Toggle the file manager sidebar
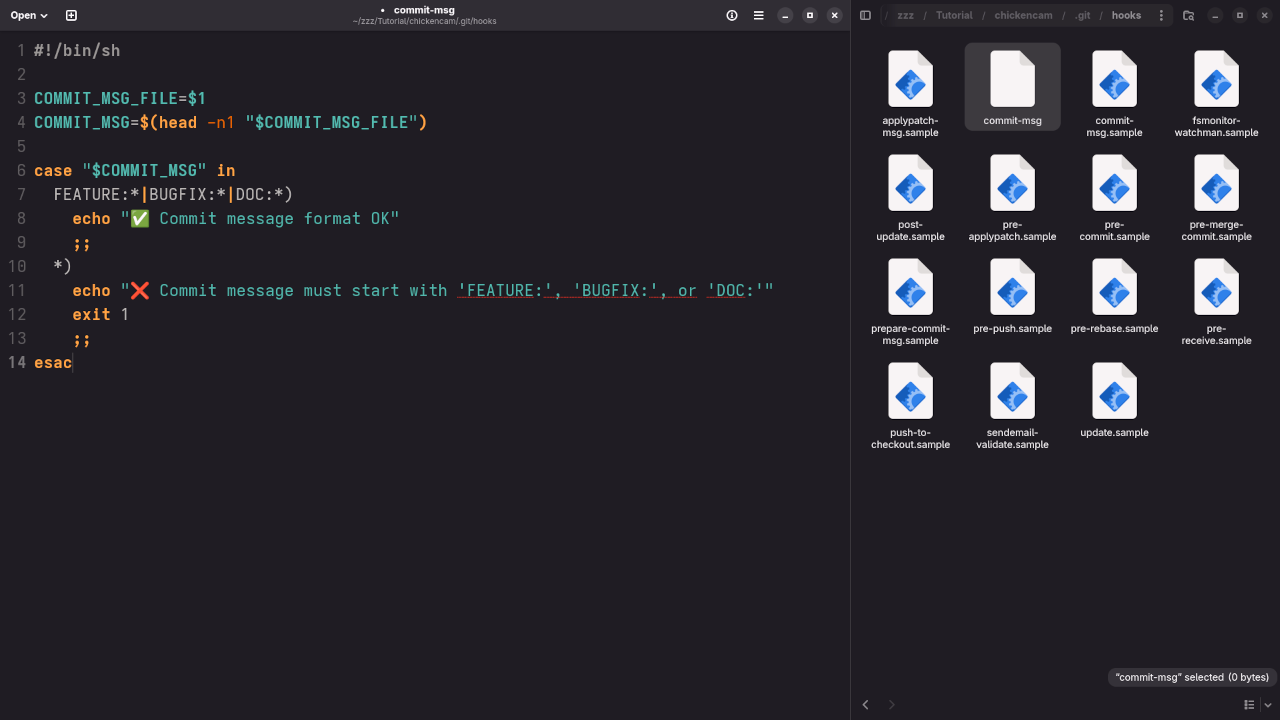 coord(866,15)
